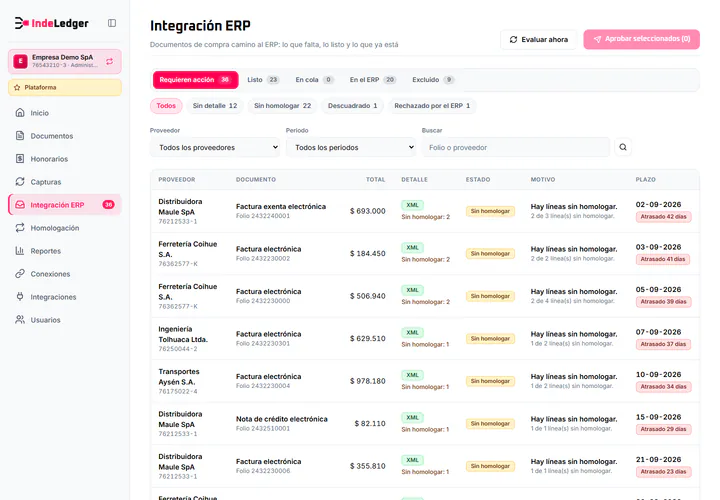720x500 pixels.
Task: Switch to the Excluido tab
Action: [433, 79]
